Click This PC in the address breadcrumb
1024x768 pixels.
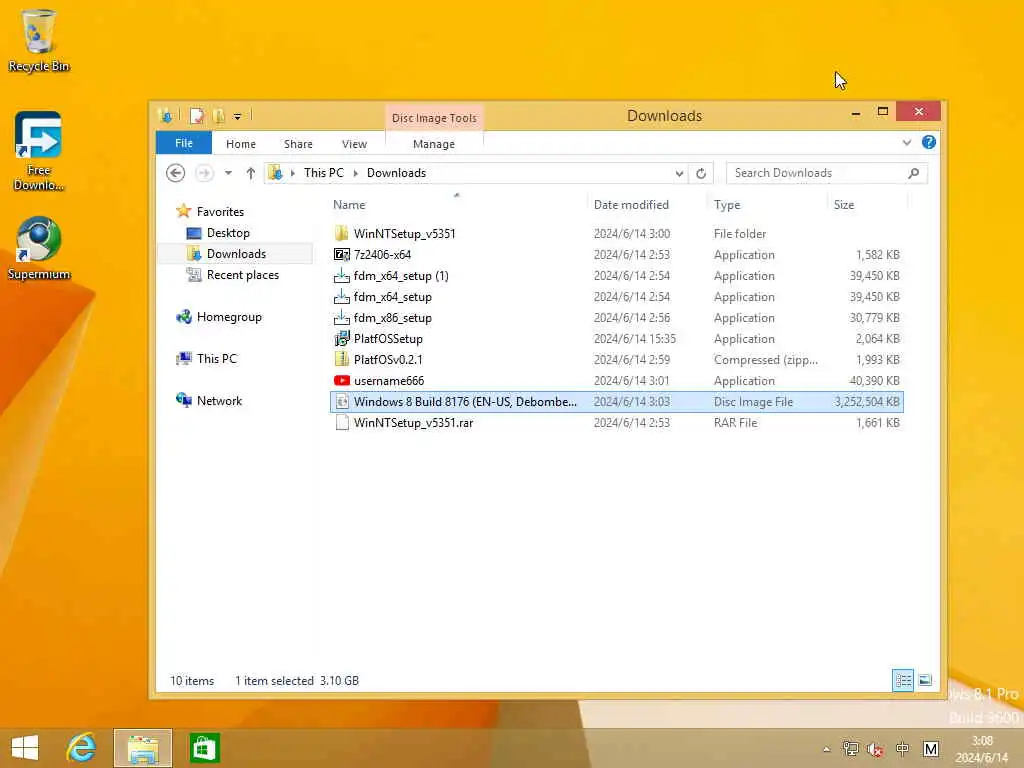coord(323,173)
